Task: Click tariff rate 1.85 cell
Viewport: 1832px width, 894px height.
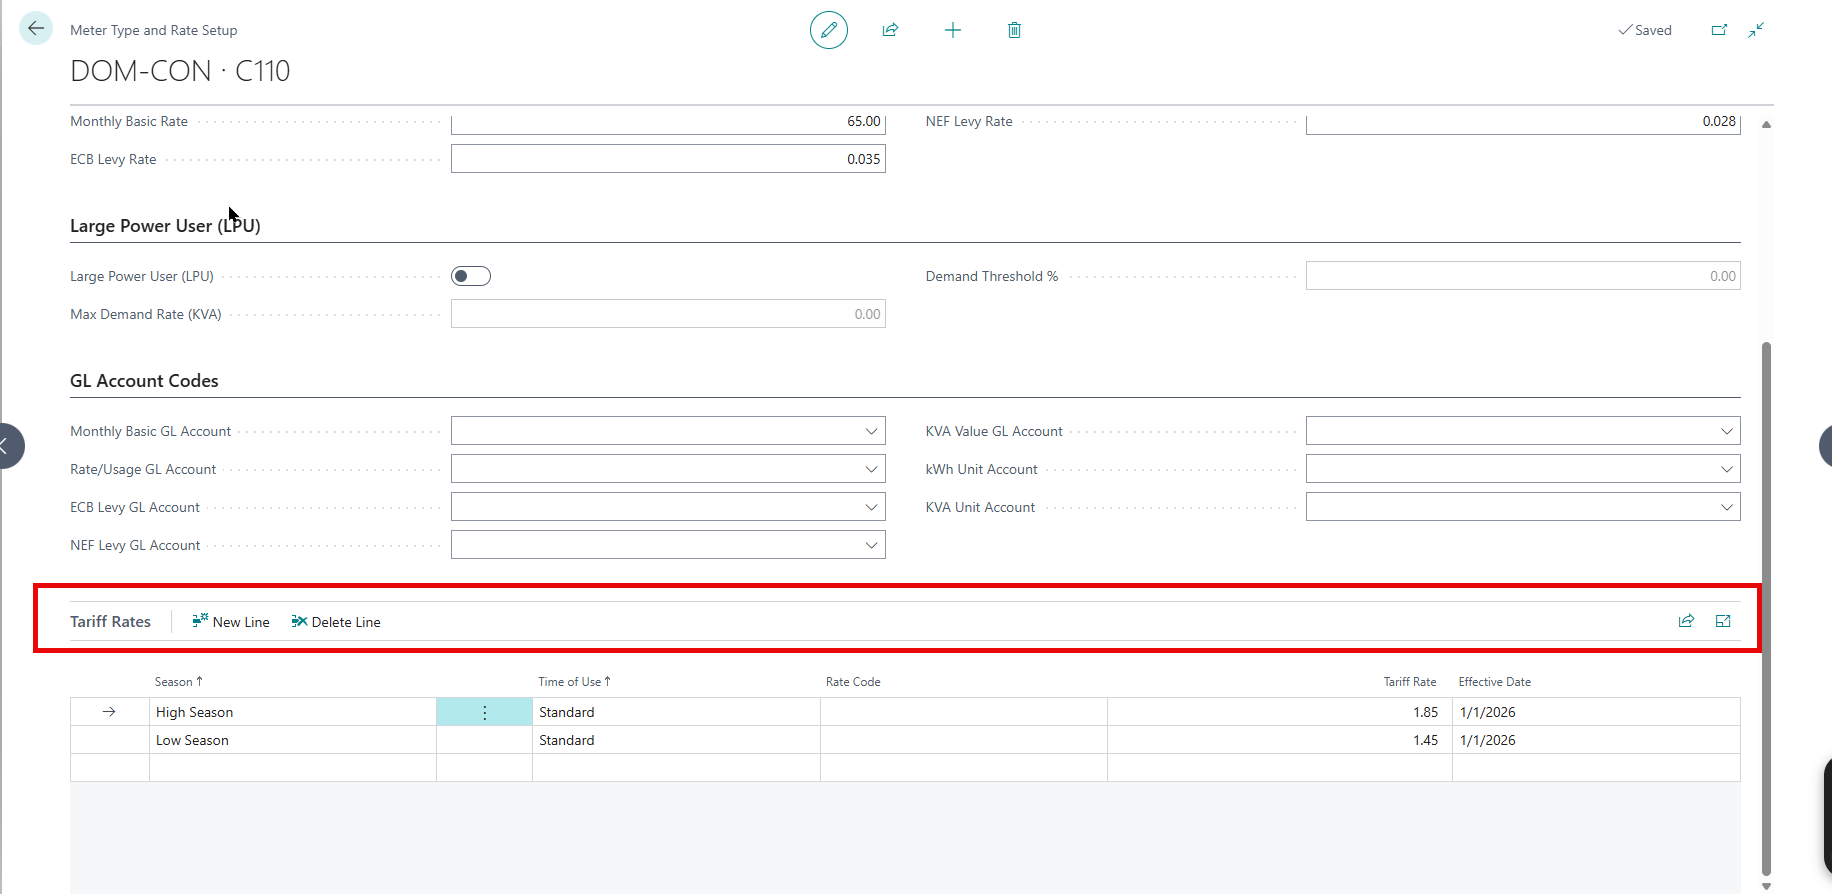Action: point(1280,712)
